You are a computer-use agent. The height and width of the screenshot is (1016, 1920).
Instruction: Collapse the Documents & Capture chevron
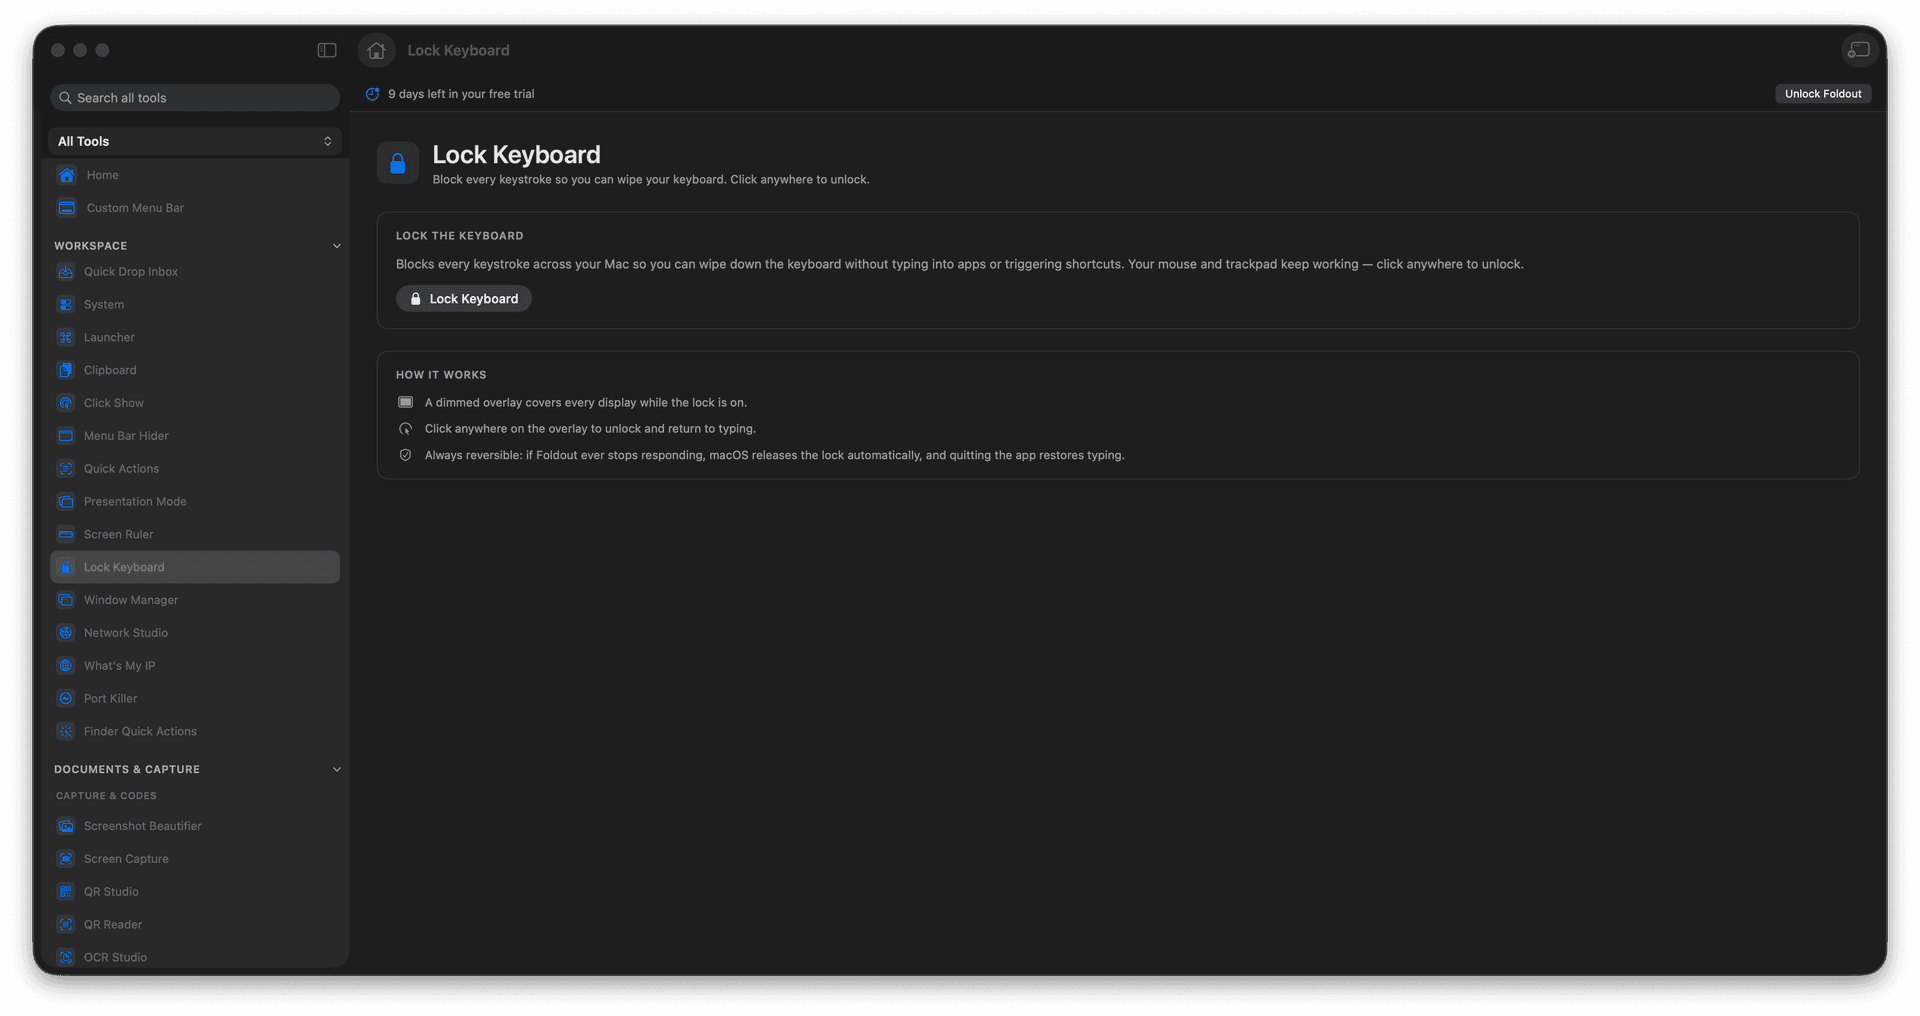pyautogui.click(x=337, y=770)
